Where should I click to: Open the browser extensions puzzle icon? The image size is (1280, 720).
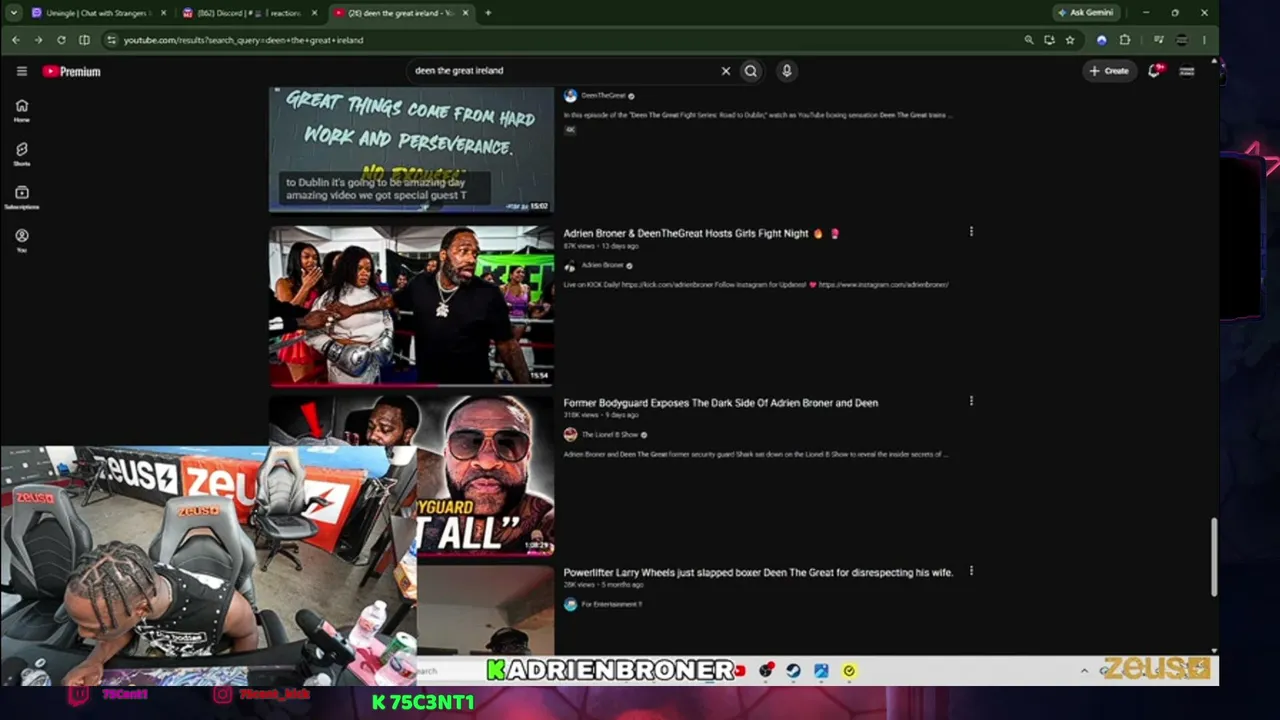[1125, 40]
